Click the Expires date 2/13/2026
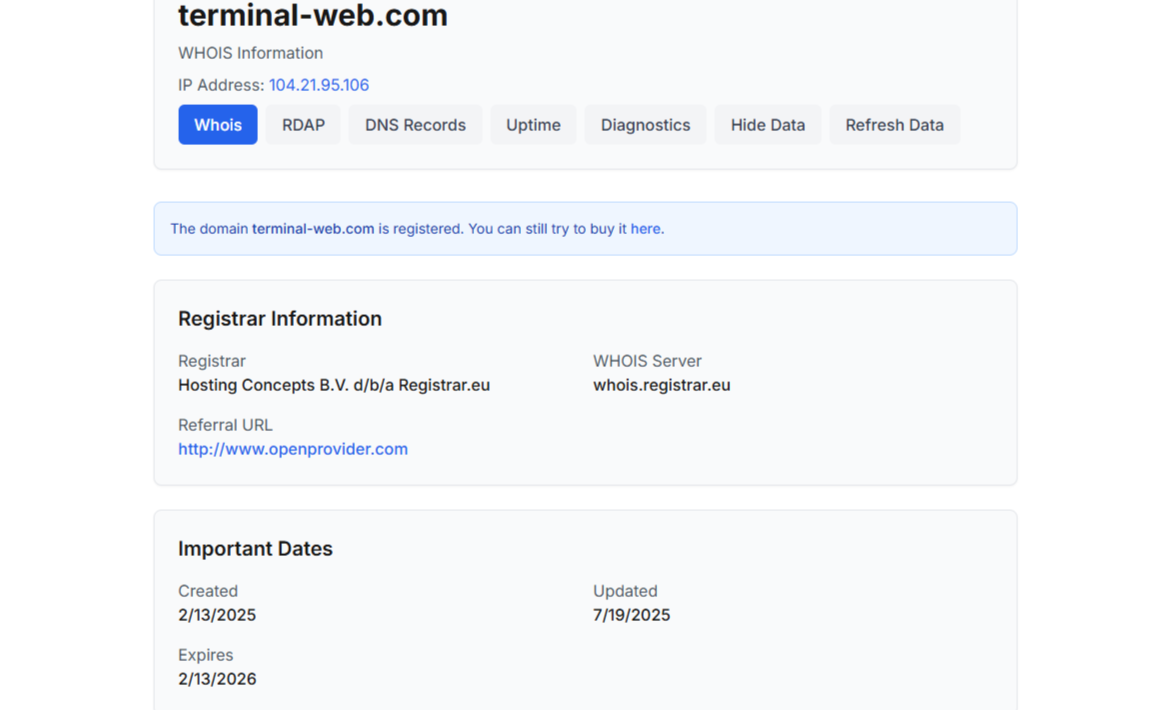The width and height of the screenshot is (1175, 710). 217,679
